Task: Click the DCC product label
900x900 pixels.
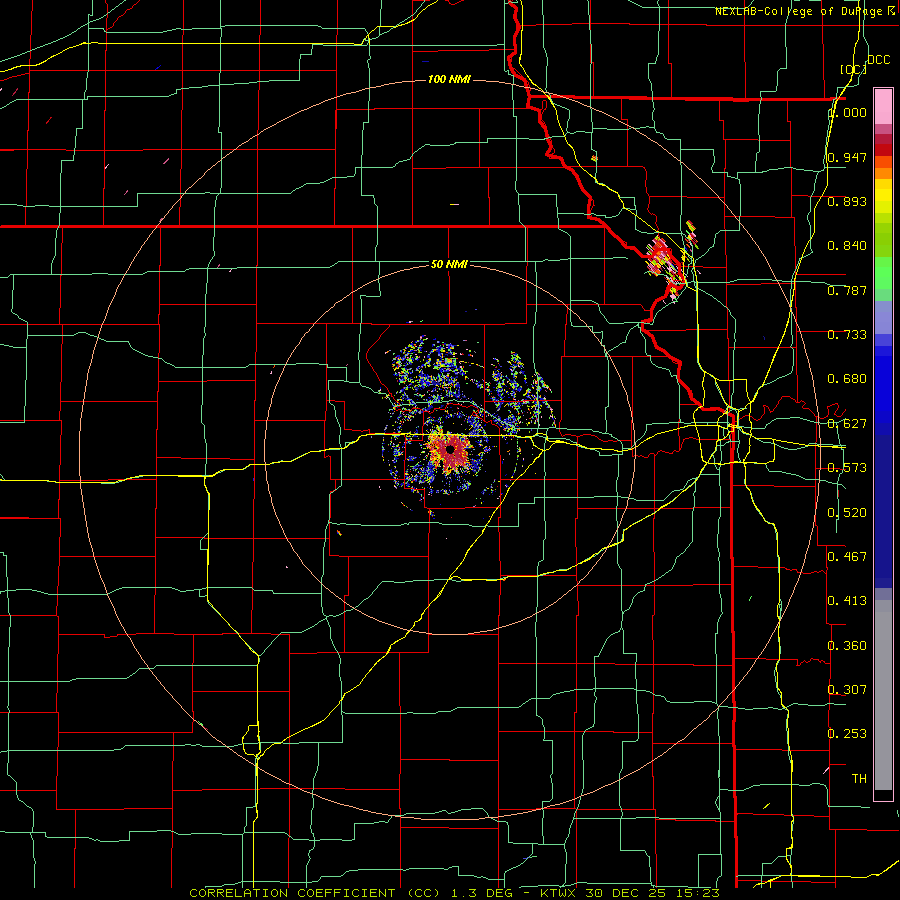Action: tap(878, 60)
